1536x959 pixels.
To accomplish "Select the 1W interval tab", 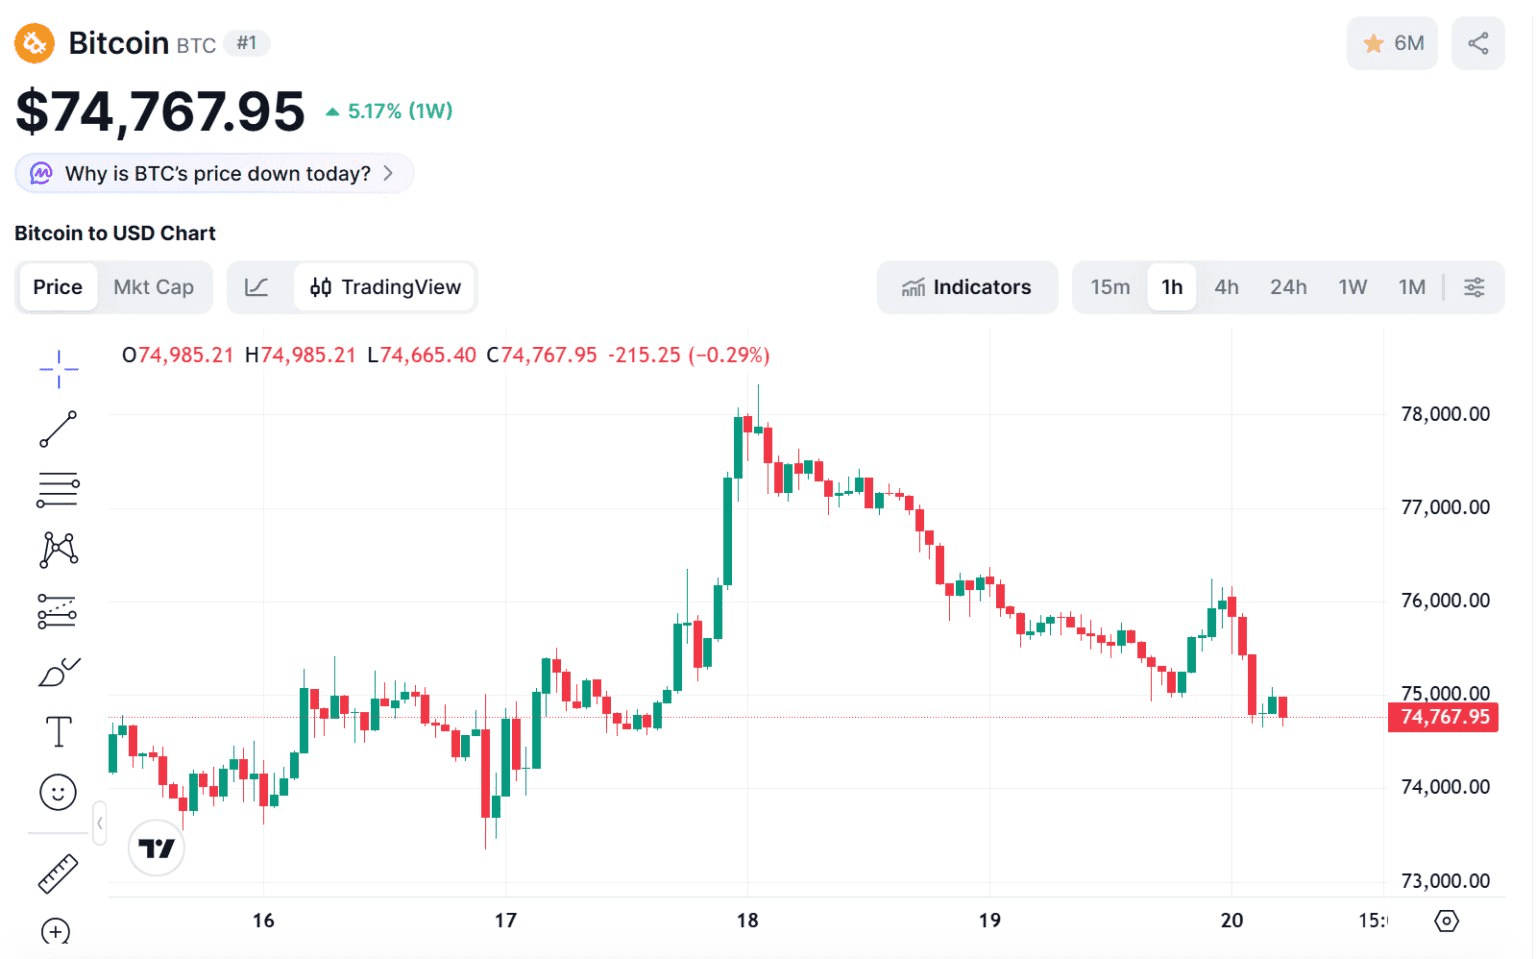I will pyautogui.click(x=1352, y=288).
